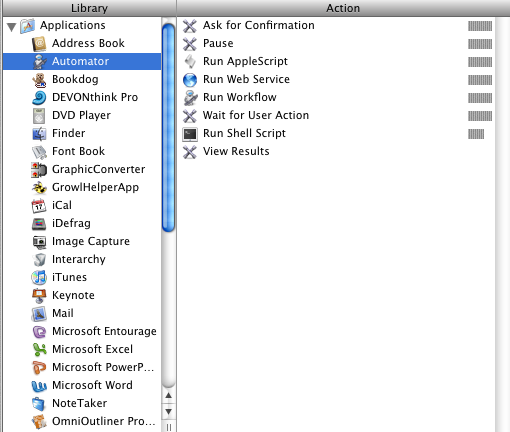Click the library scroll up arrow
This screenshot has width=510, height=432.
[169, 396]
